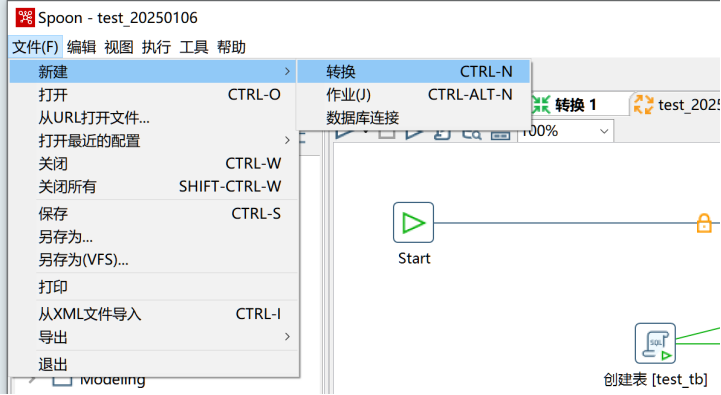The height and width of the screenshot is (395, 721).
Task: Select the 创建表 [test_tb] SQL step icon
Action: click(x=655, y=343)
